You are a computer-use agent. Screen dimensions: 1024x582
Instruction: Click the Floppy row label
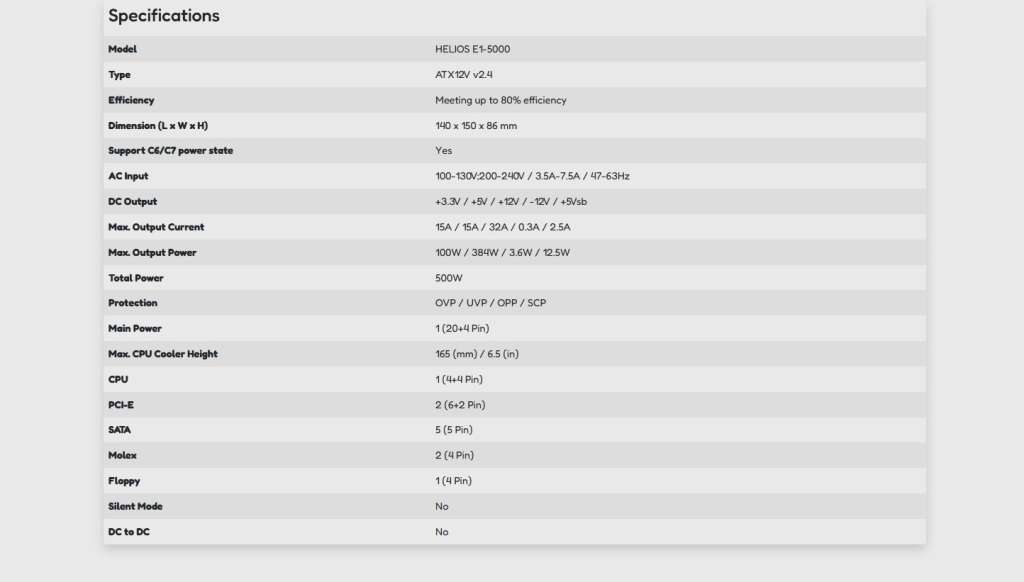pyautogui.click(x=124, y=481)
